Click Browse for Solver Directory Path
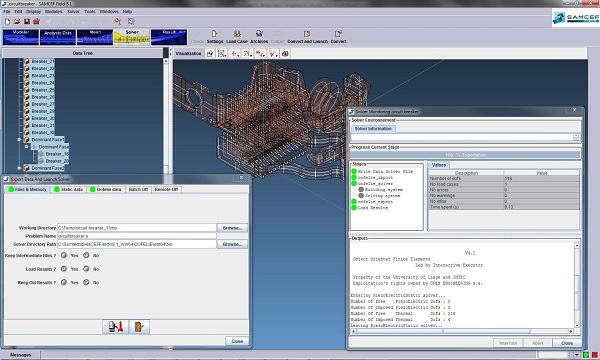This screenshot has height=360, width=600. coord(232,244)
